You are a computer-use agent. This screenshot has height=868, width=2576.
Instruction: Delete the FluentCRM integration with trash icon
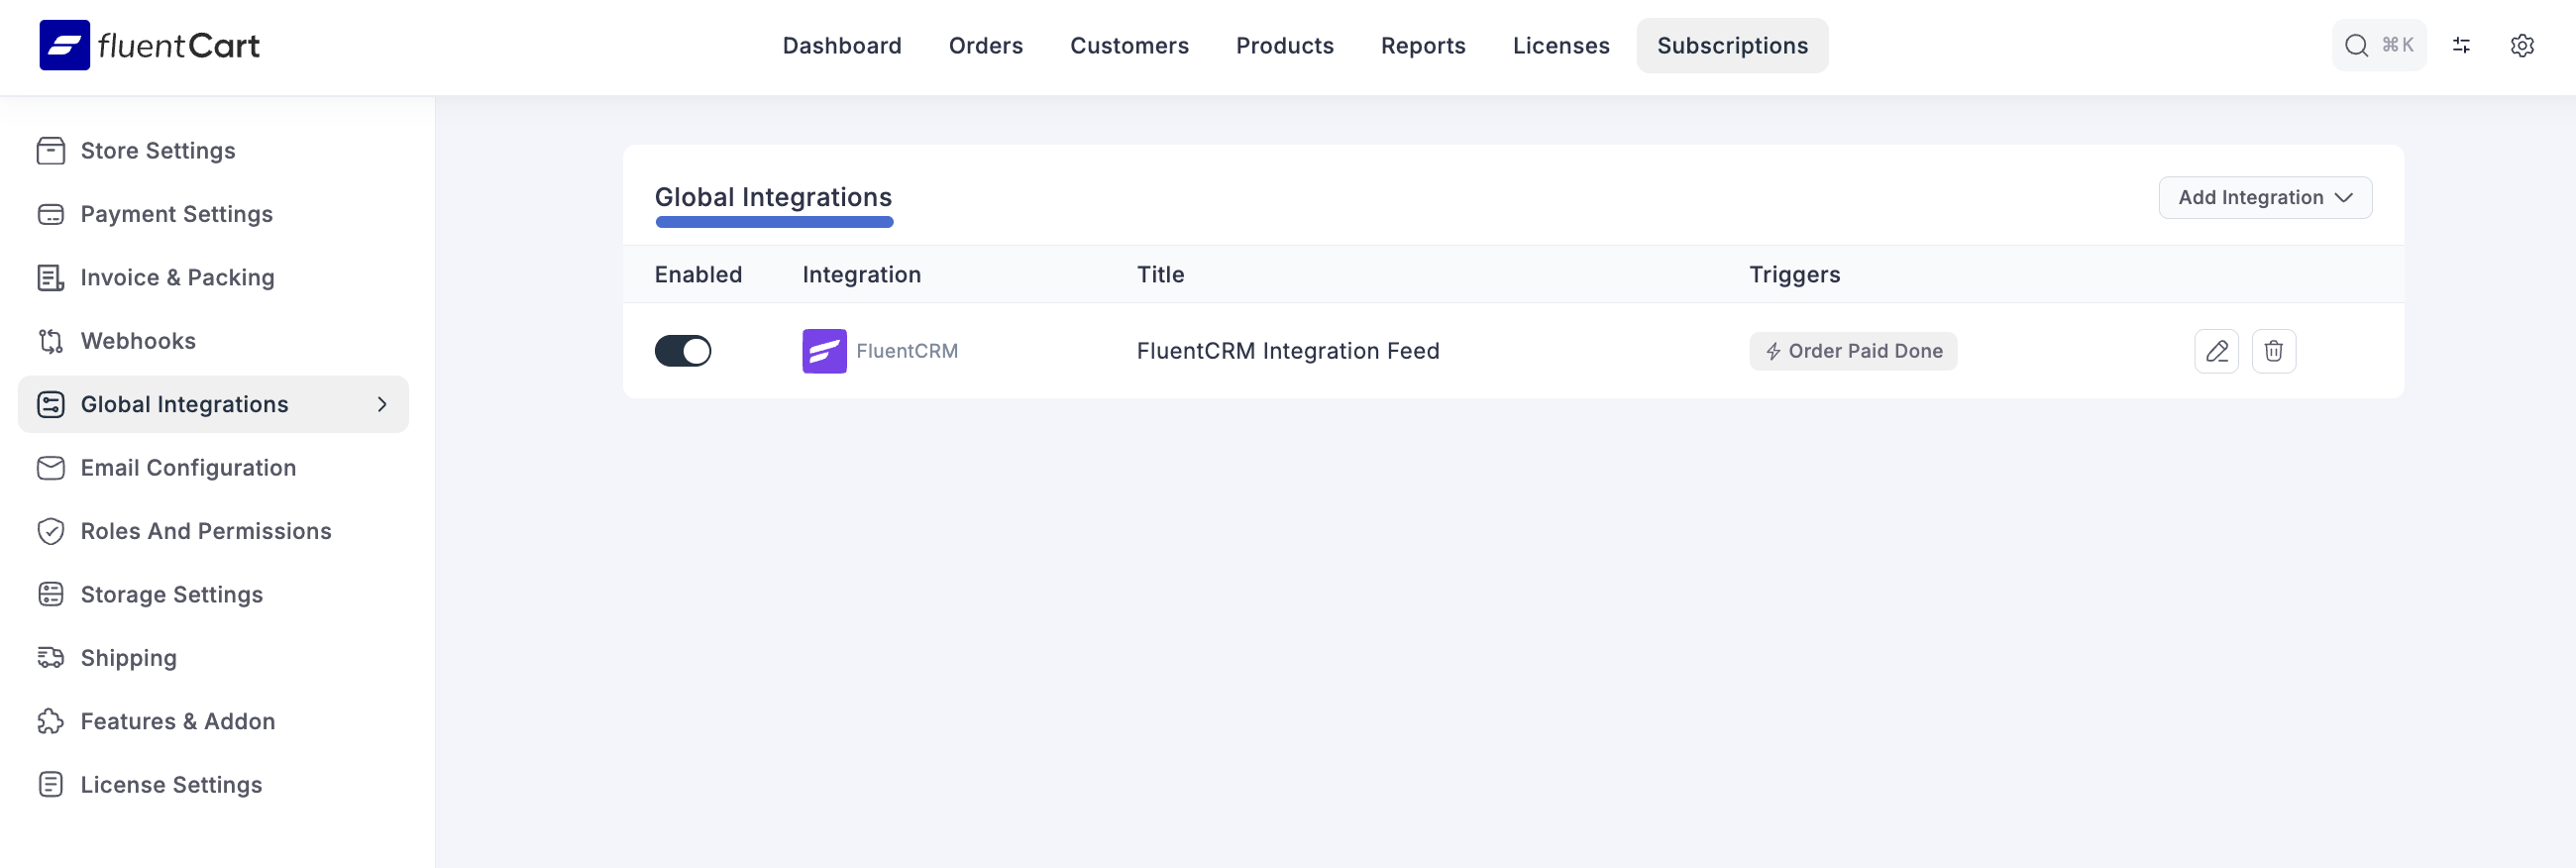2273,351
